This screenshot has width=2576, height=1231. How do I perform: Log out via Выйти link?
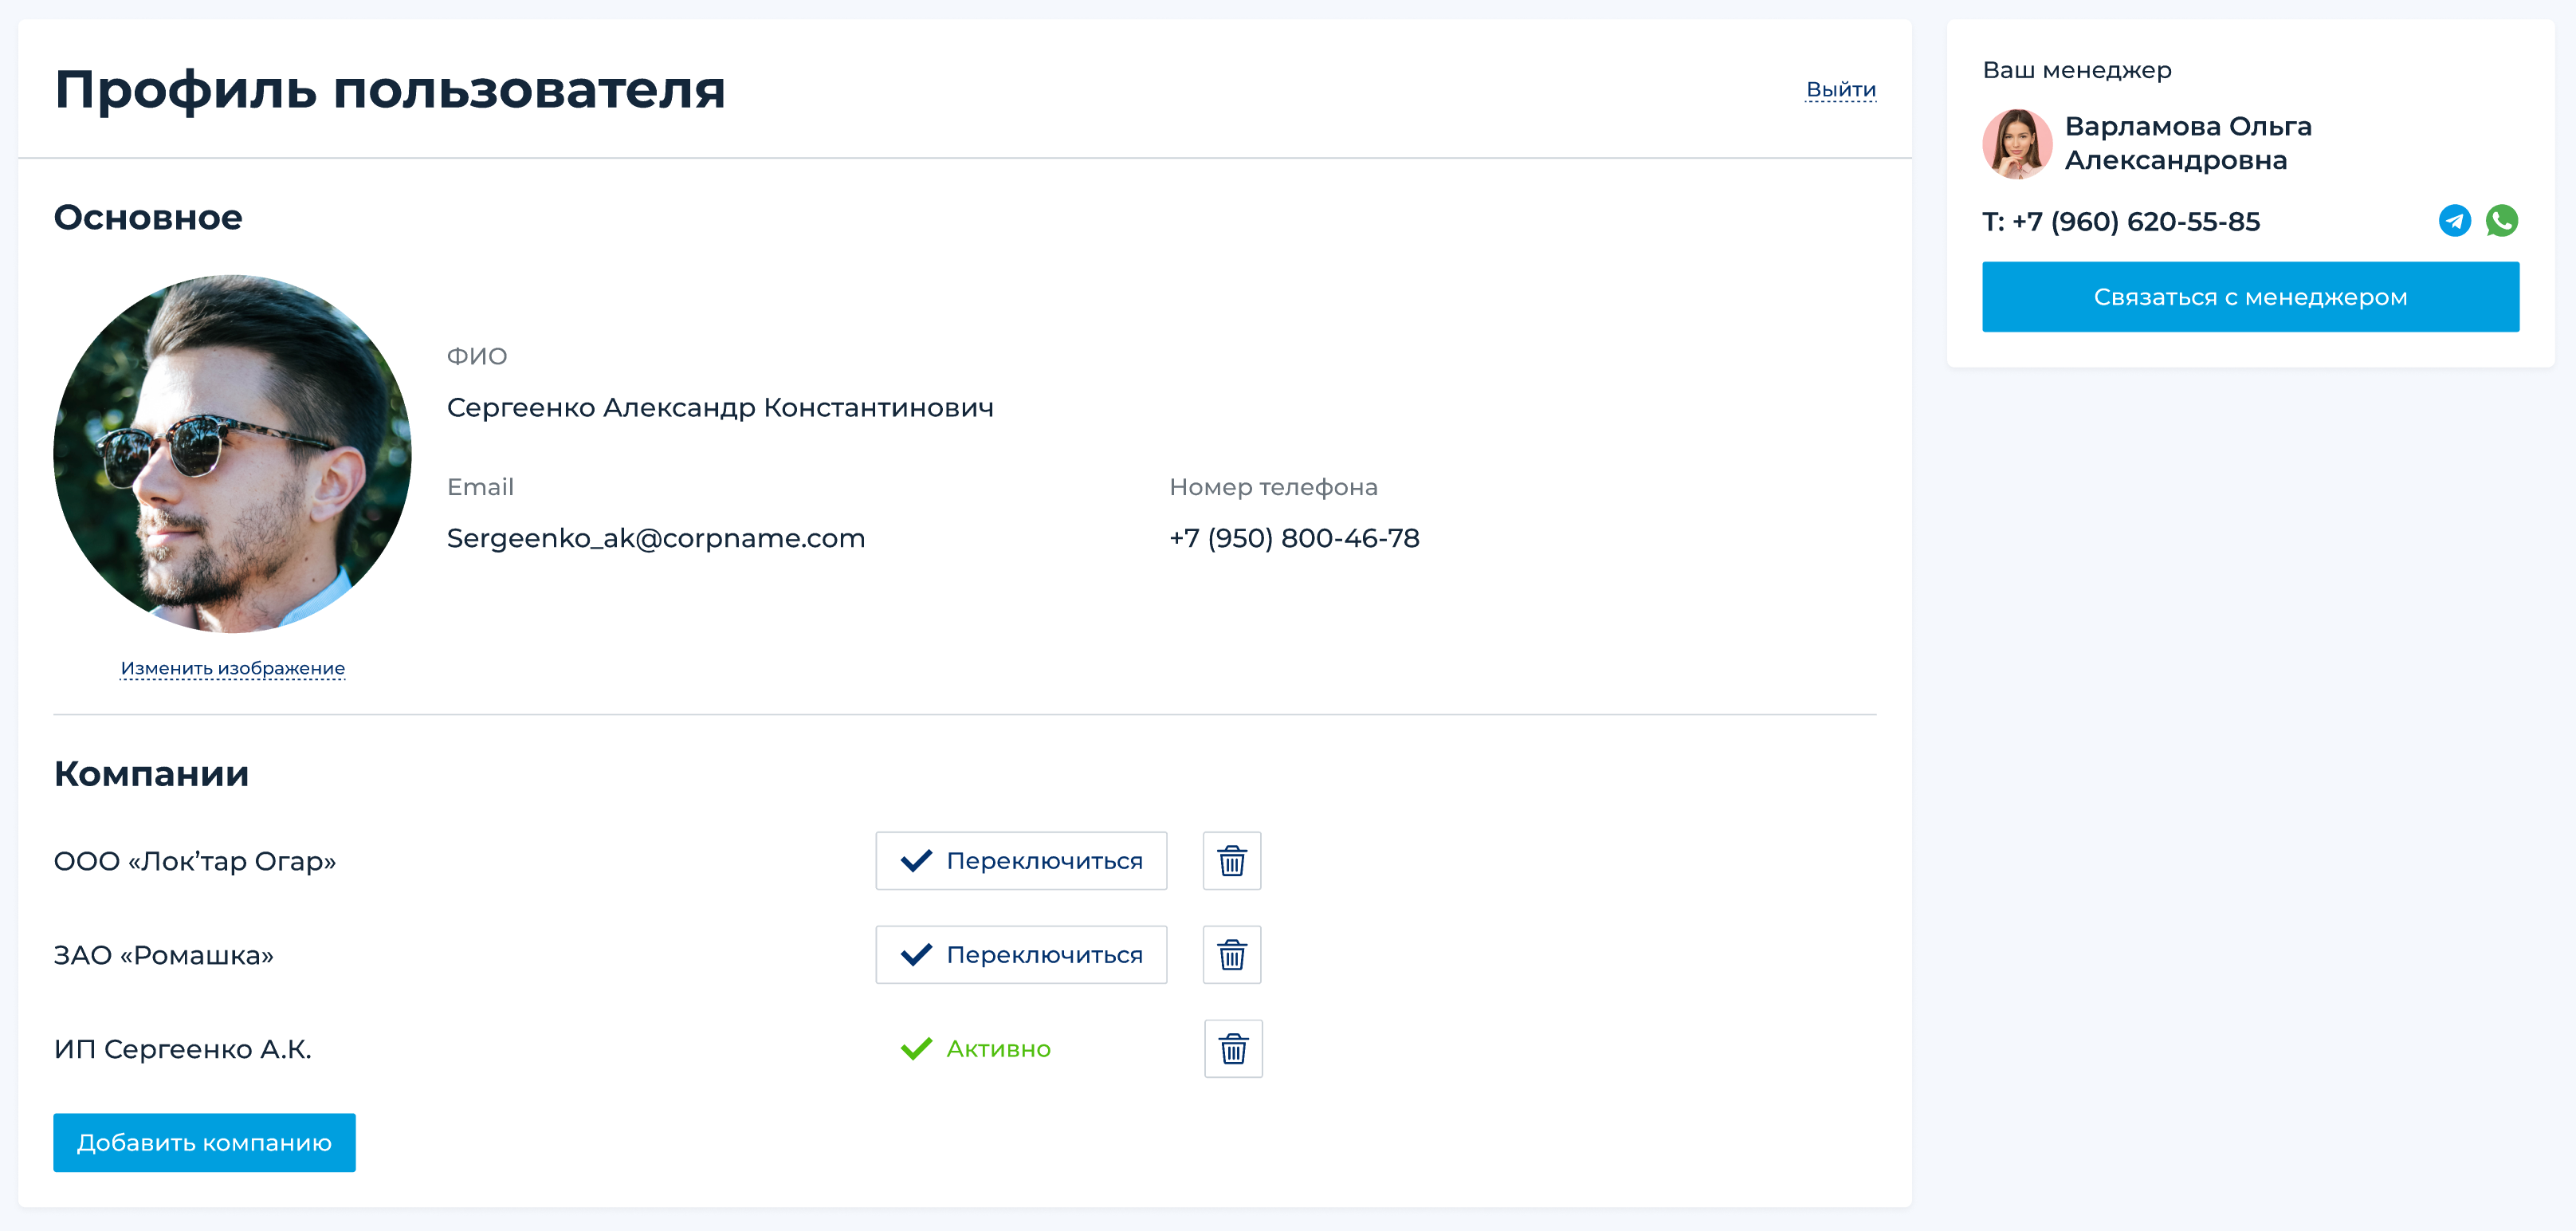pos(1840,90)
